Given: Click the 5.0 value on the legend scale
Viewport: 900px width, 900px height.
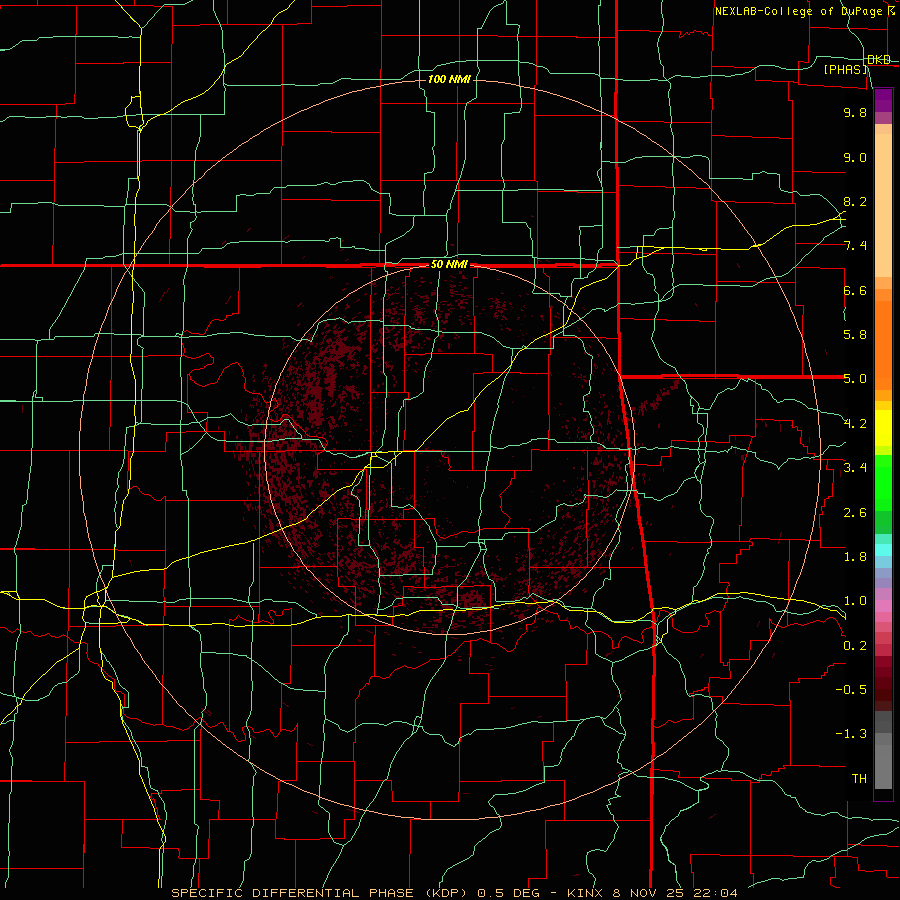Looking at the screenshot, I should [855, 379].
